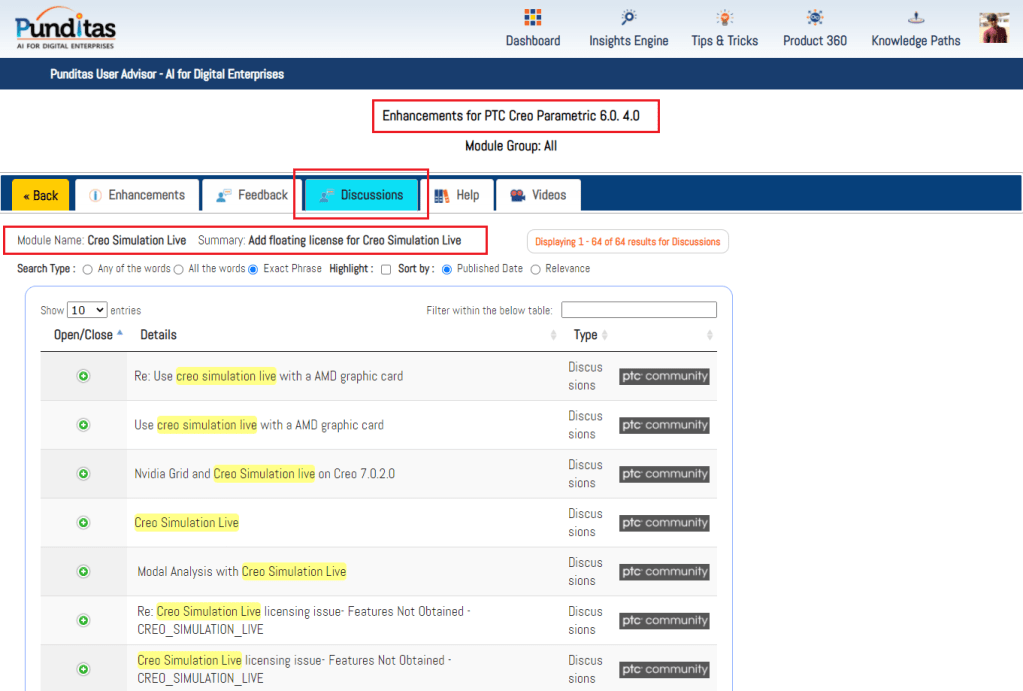Screen dimensions: 1023x691
Task: Select the 'Any of the words' radio button
Action: coord(88,269)
